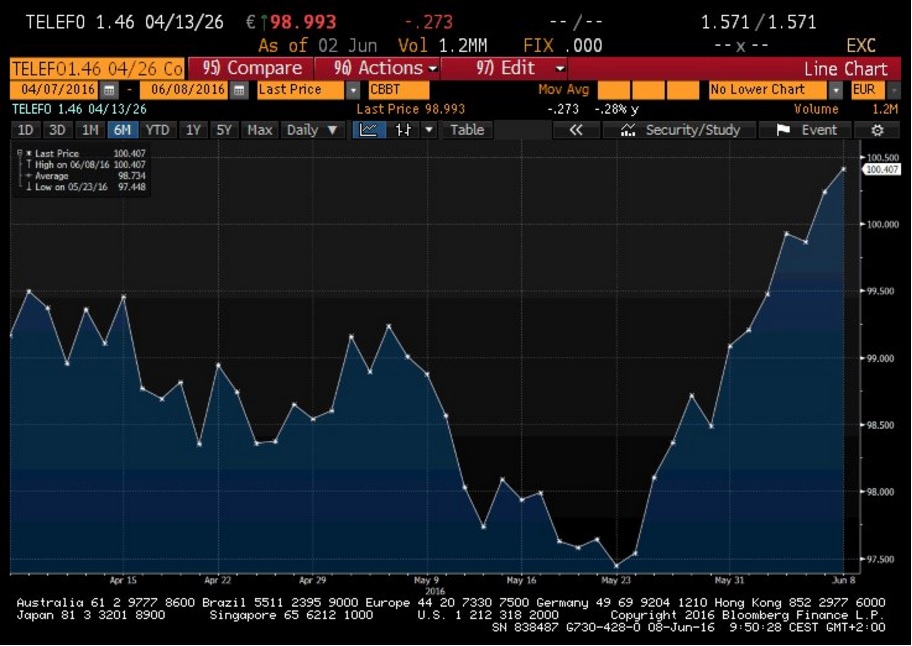912x646 pixels.
Task: Click the Event flag icon
Action: point(783,130)
